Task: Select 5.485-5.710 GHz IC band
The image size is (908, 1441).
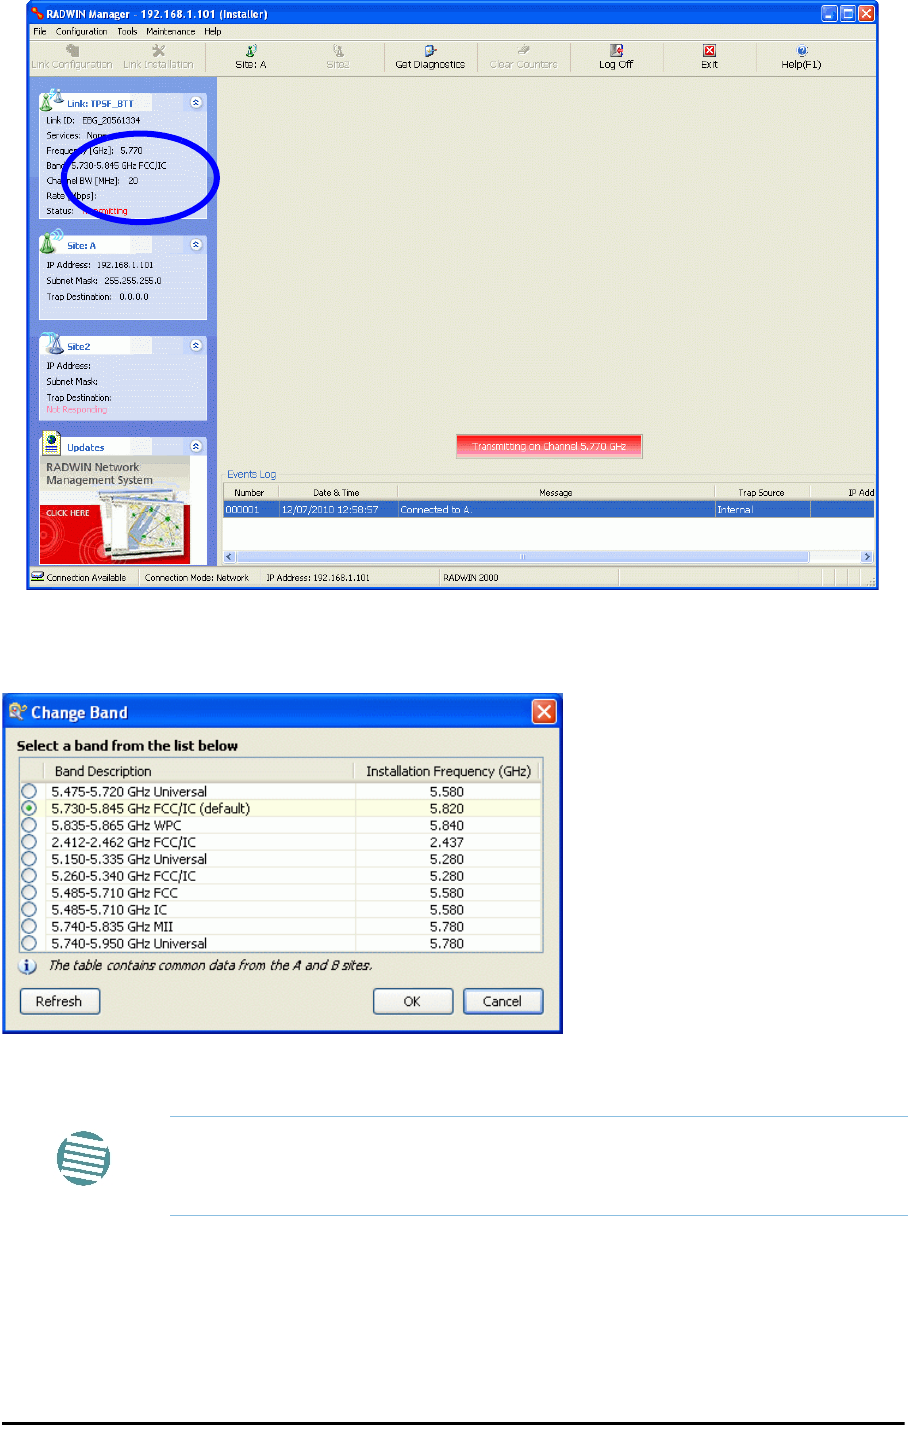Action: (29, 910)
